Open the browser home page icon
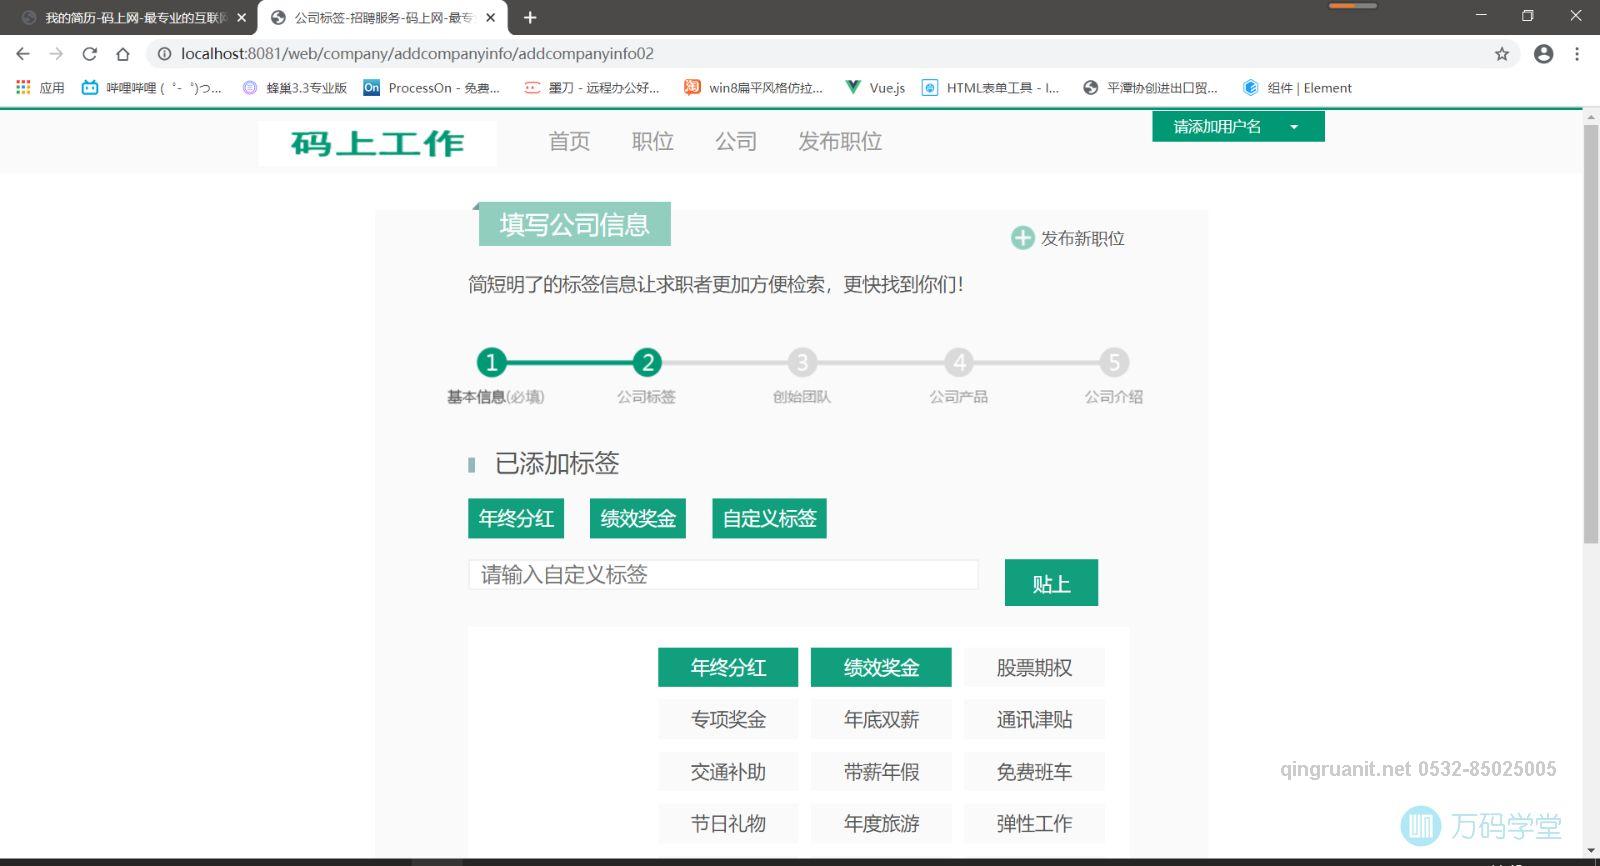The height and width of the screenshot is (866, 1600). [123, 54]
